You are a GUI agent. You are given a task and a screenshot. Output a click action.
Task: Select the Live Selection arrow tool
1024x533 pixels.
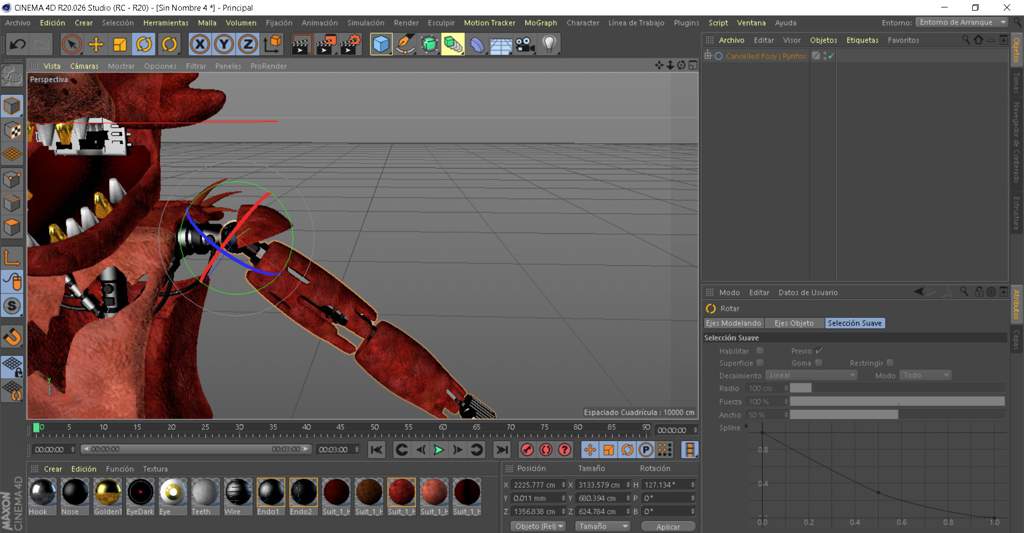coord(72,44)
